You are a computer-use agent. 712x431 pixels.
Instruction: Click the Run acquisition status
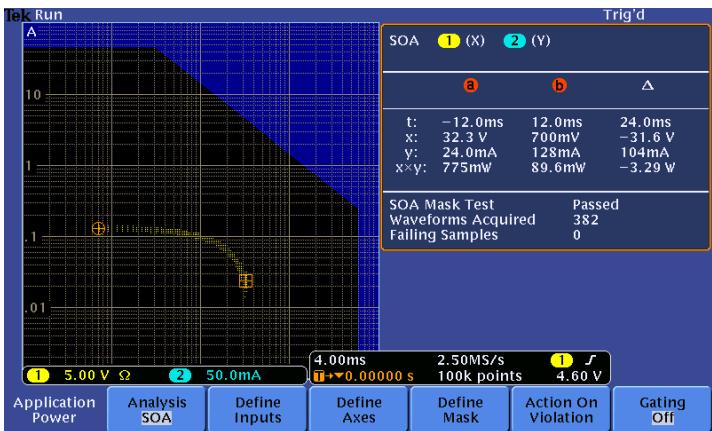(49, 15)
